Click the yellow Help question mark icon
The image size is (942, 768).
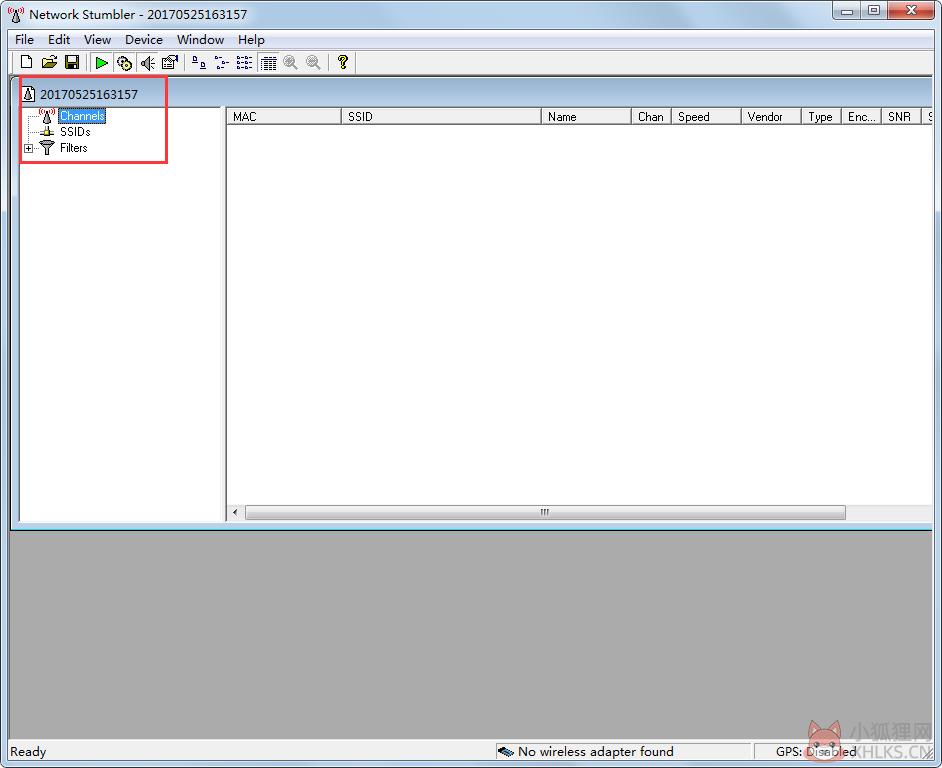tap(343, 62)
